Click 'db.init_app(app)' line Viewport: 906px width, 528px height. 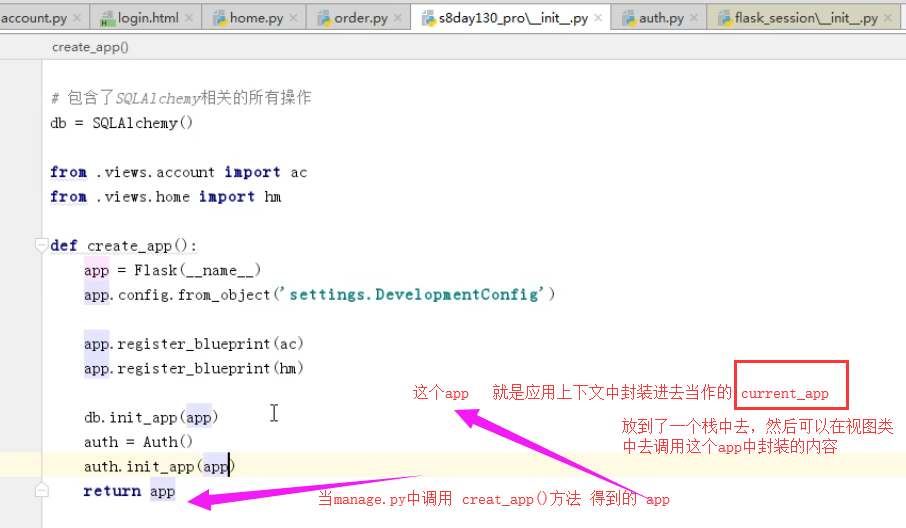(151, 417)
